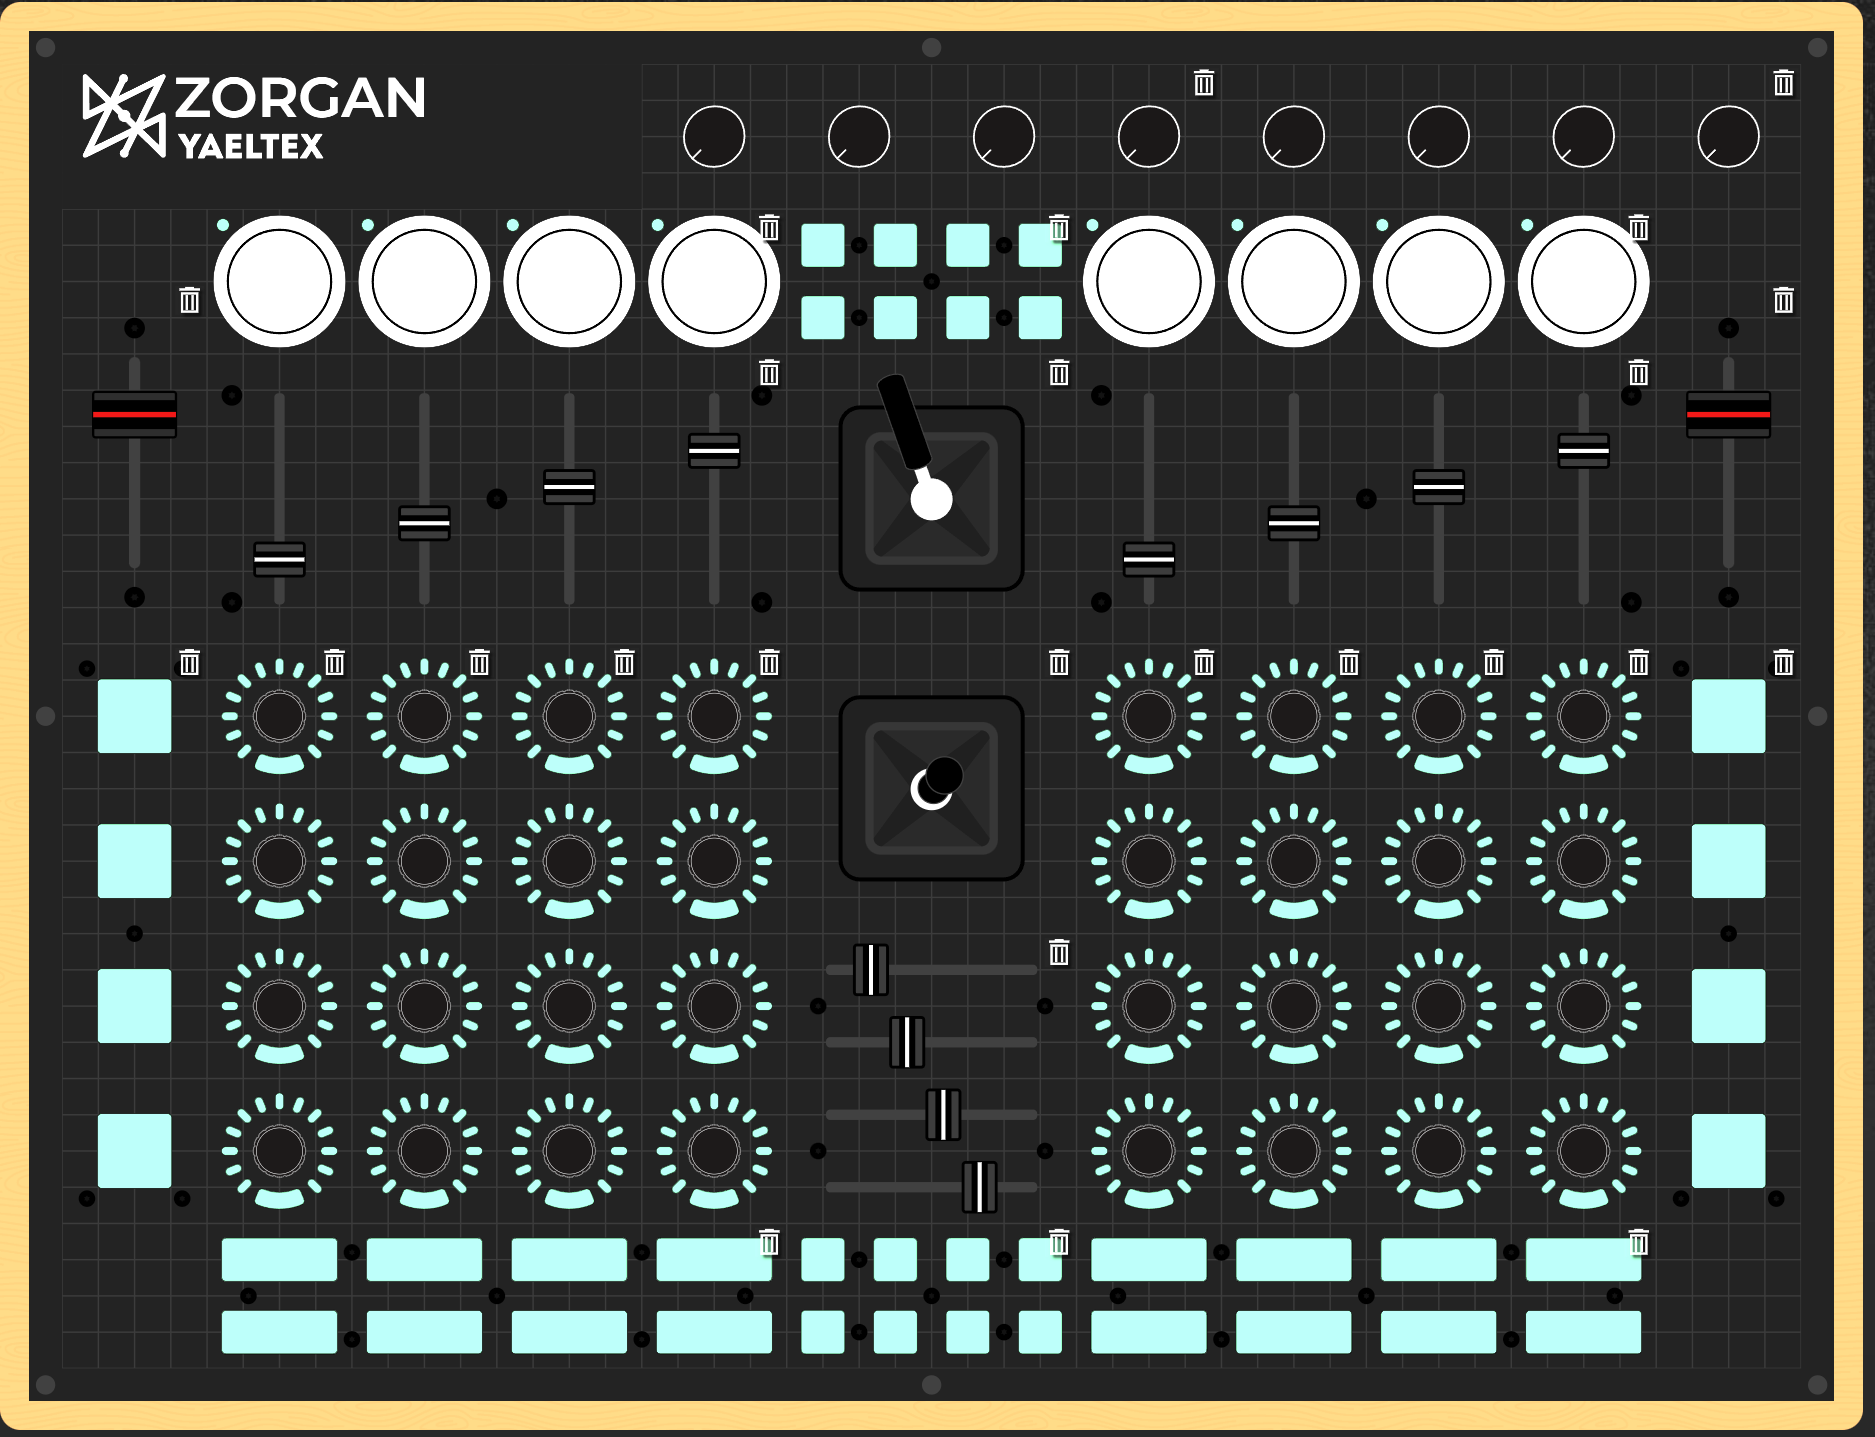Click trash icon above left red fader
Image resolution: width=1875 pixels, height=1437 pixels.
(189, 300)
